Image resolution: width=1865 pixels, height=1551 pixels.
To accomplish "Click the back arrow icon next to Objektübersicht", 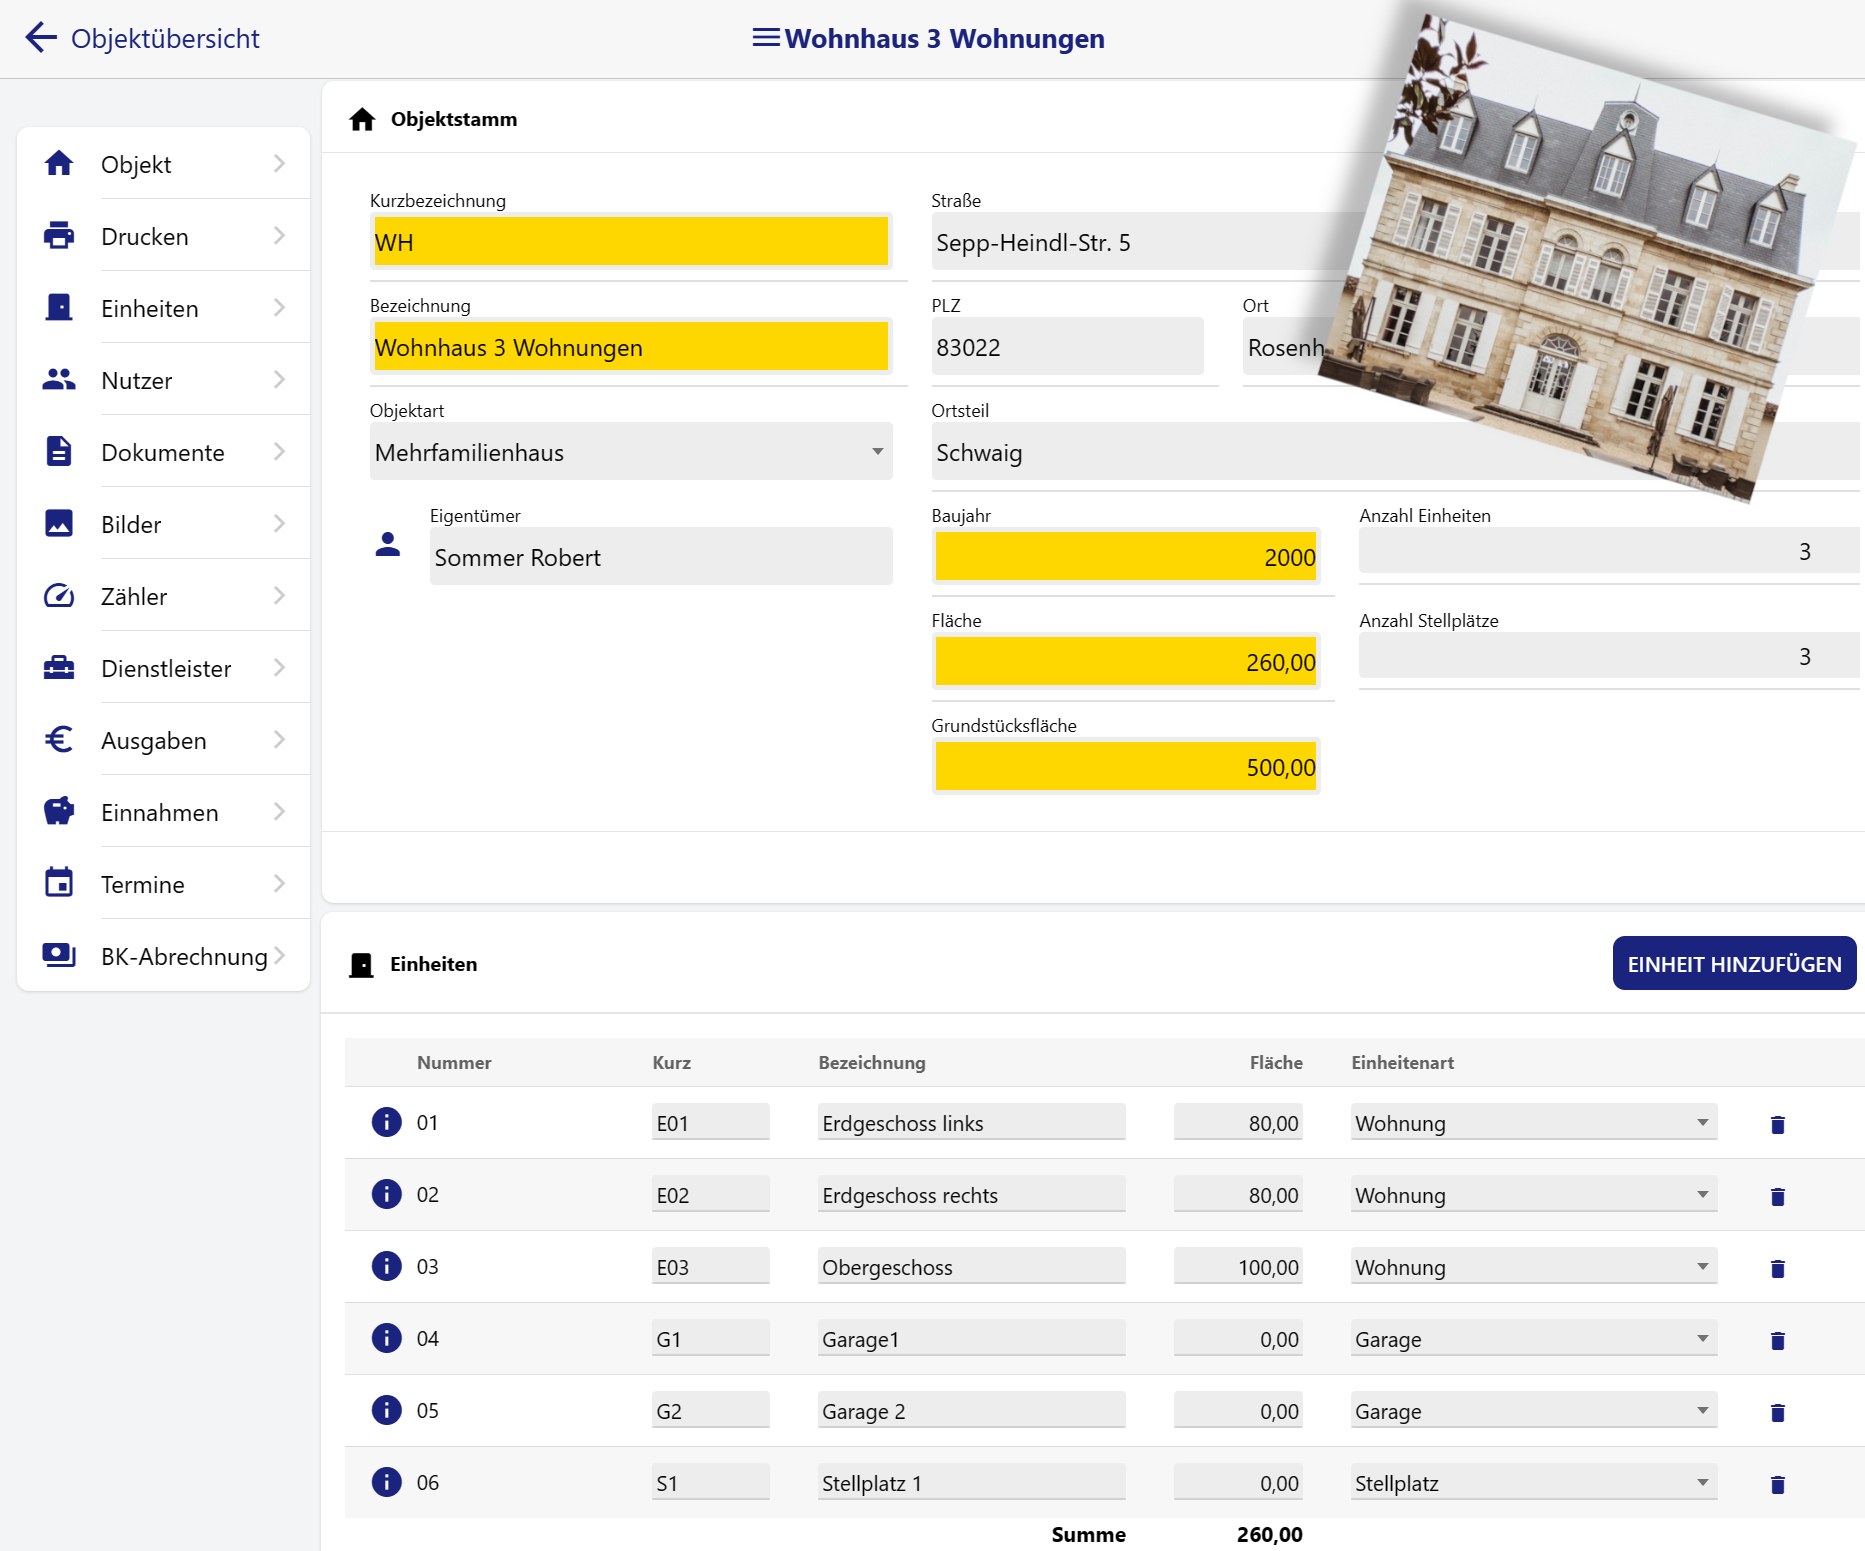I will click(x=41, y=38).
